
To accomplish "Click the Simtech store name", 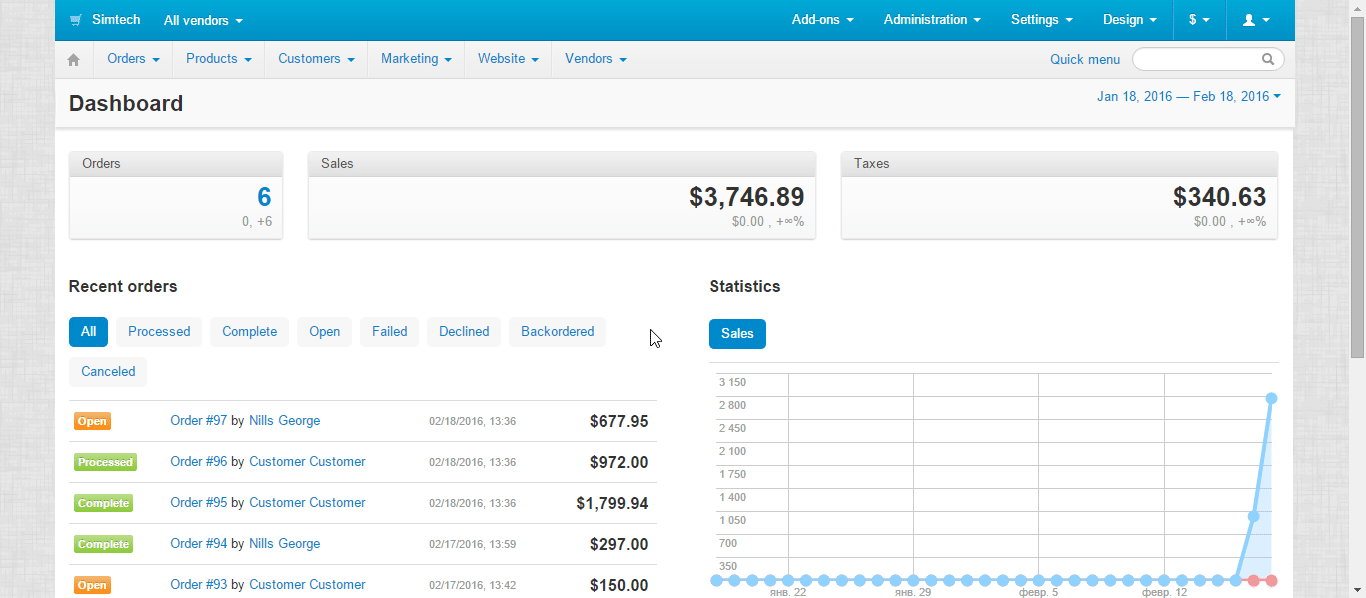I will [116, 20].
